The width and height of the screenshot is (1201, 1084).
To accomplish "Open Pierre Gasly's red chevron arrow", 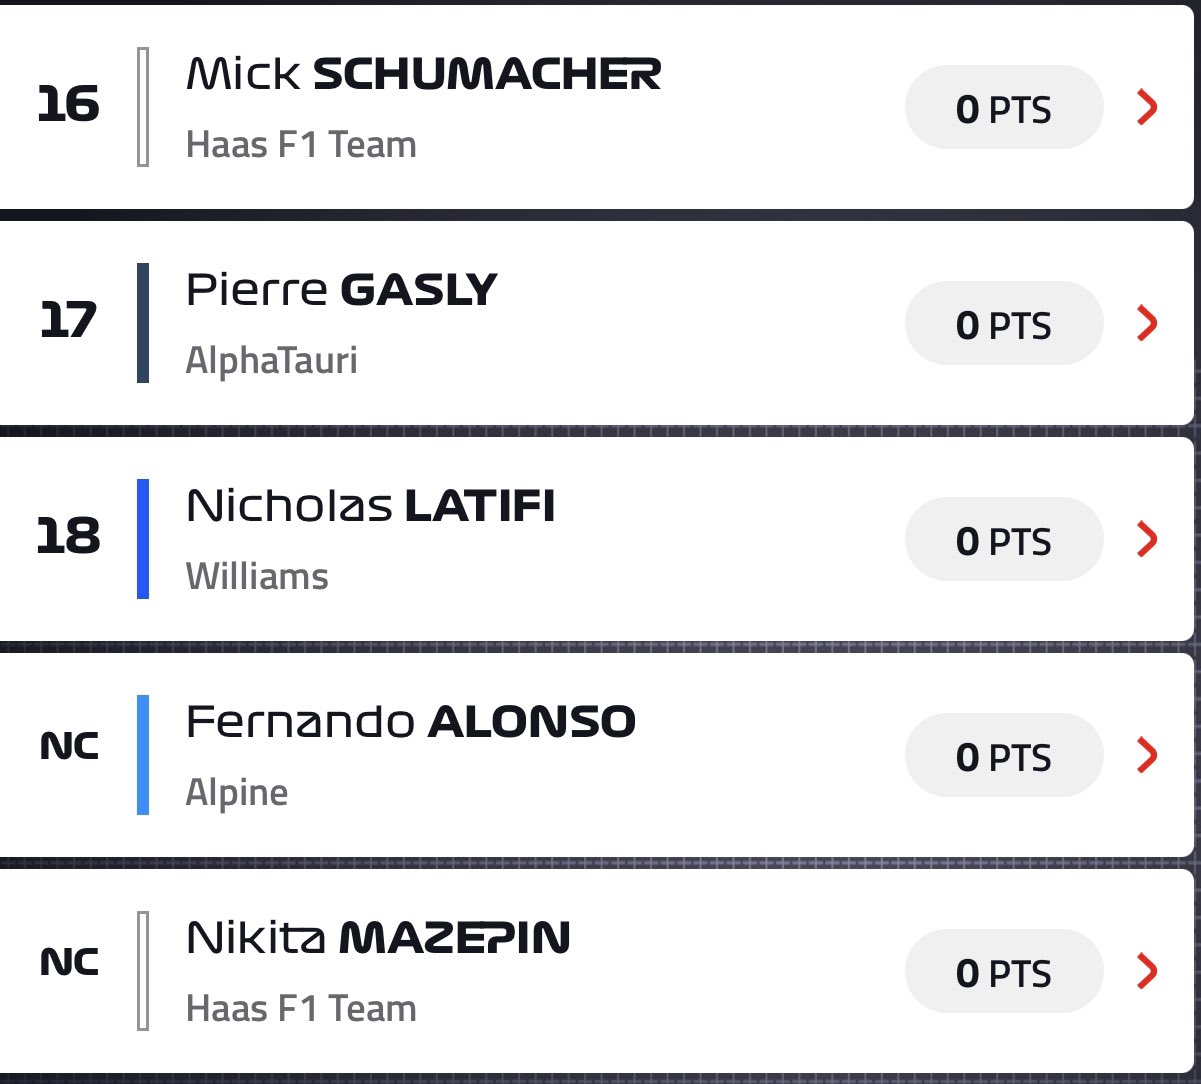I will (x=1148, y=323).
